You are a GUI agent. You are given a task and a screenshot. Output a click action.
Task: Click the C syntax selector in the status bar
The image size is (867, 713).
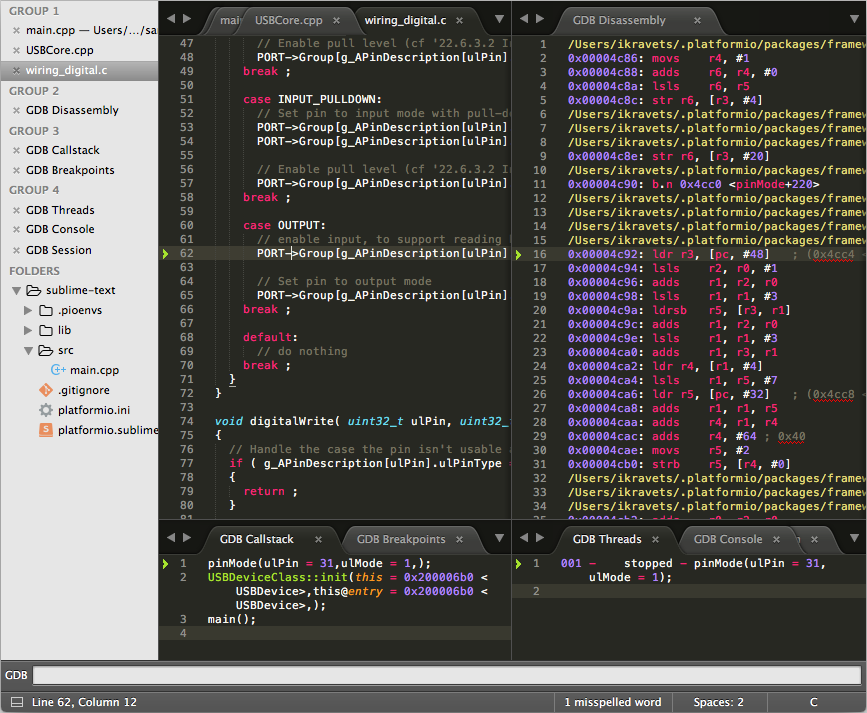pos(813,702)
